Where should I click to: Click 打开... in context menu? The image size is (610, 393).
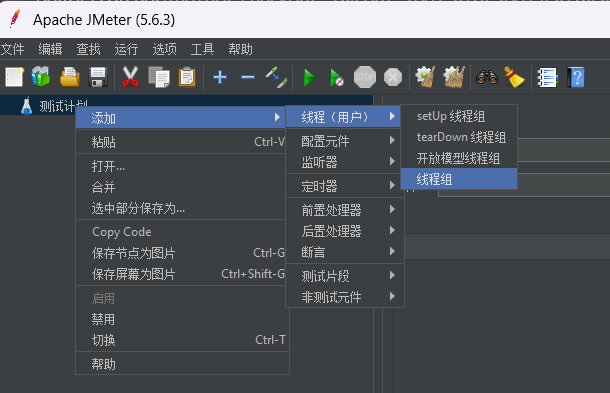pyautogui.click(x=181, y=166)
